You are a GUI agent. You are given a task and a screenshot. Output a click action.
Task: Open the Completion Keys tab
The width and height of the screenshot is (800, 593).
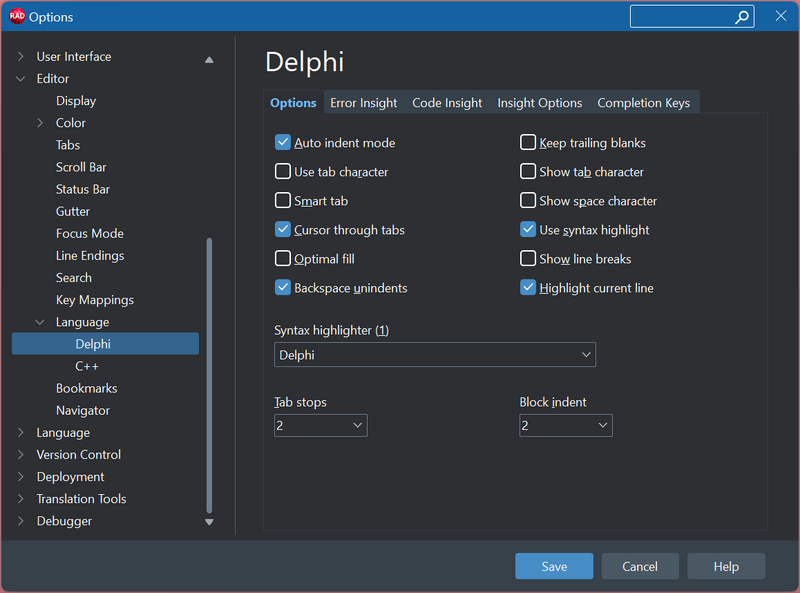[x=643, y=103]
